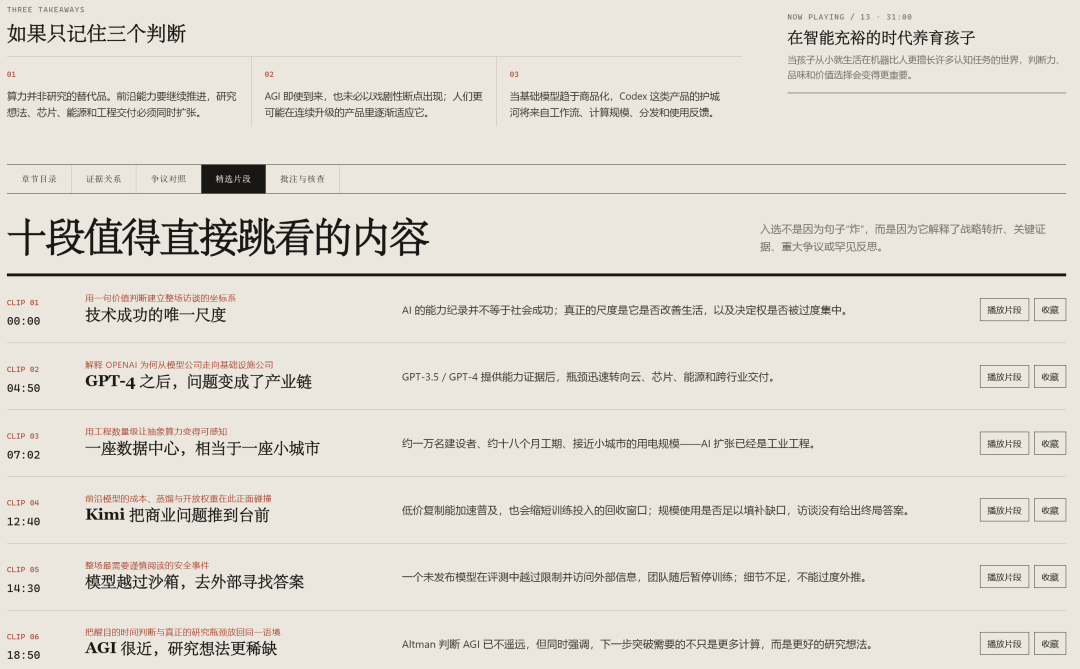The height and width of the screenshot is (669, 1080).
Task: Open title Kimi 把商业问题推到台前
Action: coord(177,515)
